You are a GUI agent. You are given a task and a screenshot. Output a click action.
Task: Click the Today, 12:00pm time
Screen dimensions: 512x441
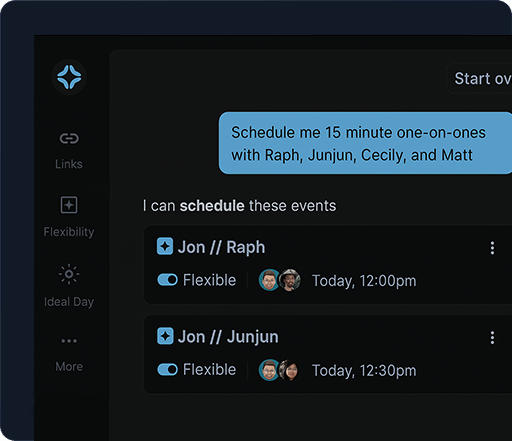(x=364, y=281)
